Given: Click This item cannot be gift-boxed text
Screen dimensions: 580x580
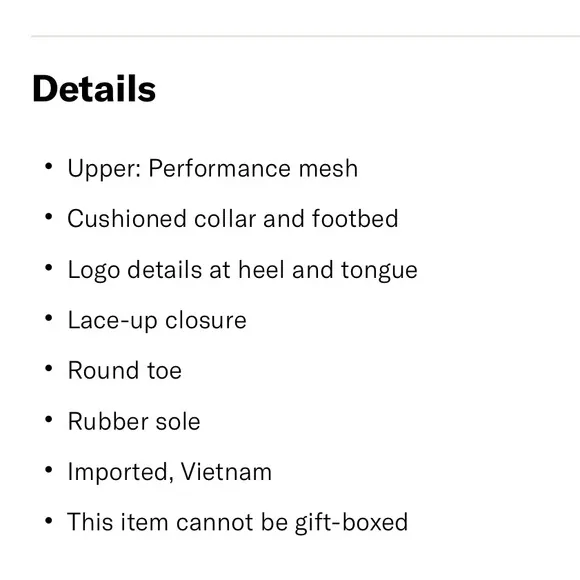Looking at the screenshot, I should [x=237, y=522].
